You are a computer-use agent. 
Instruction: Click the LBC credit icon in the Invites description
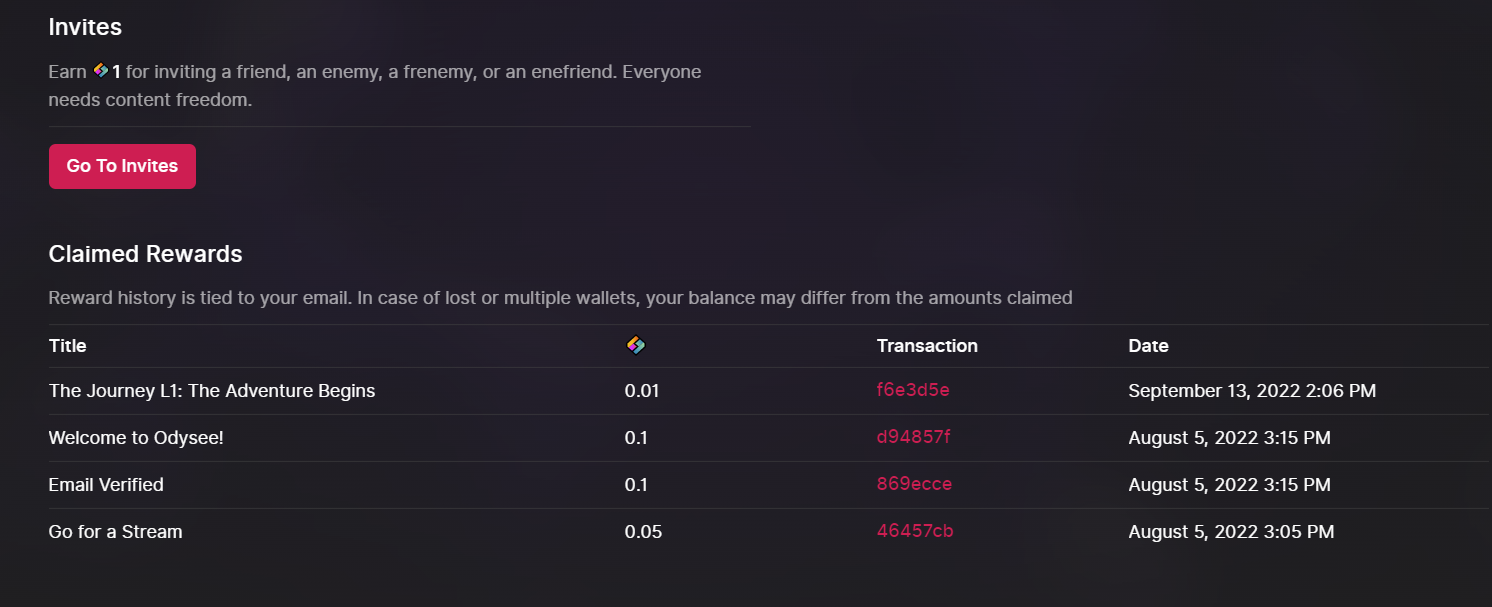tap(101, 71)
